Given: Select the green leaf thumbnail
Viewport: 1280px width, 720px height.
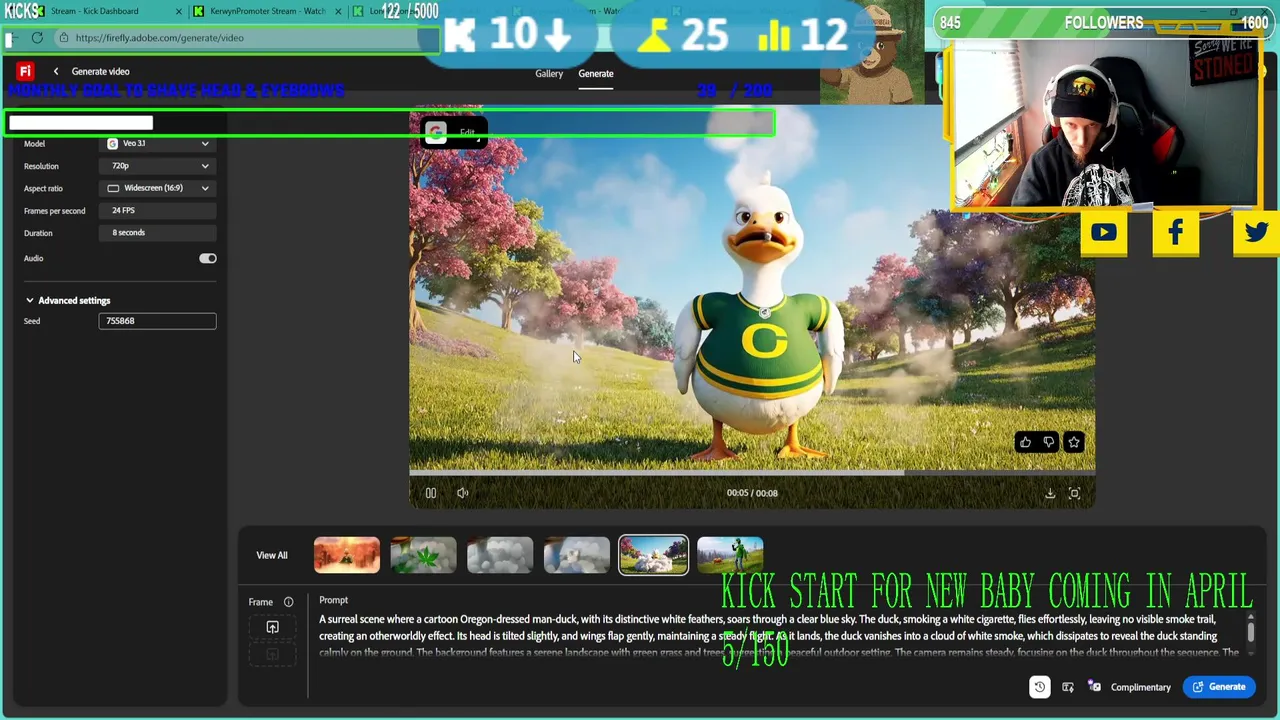Looking at the screenshot, I should [423, 555].
